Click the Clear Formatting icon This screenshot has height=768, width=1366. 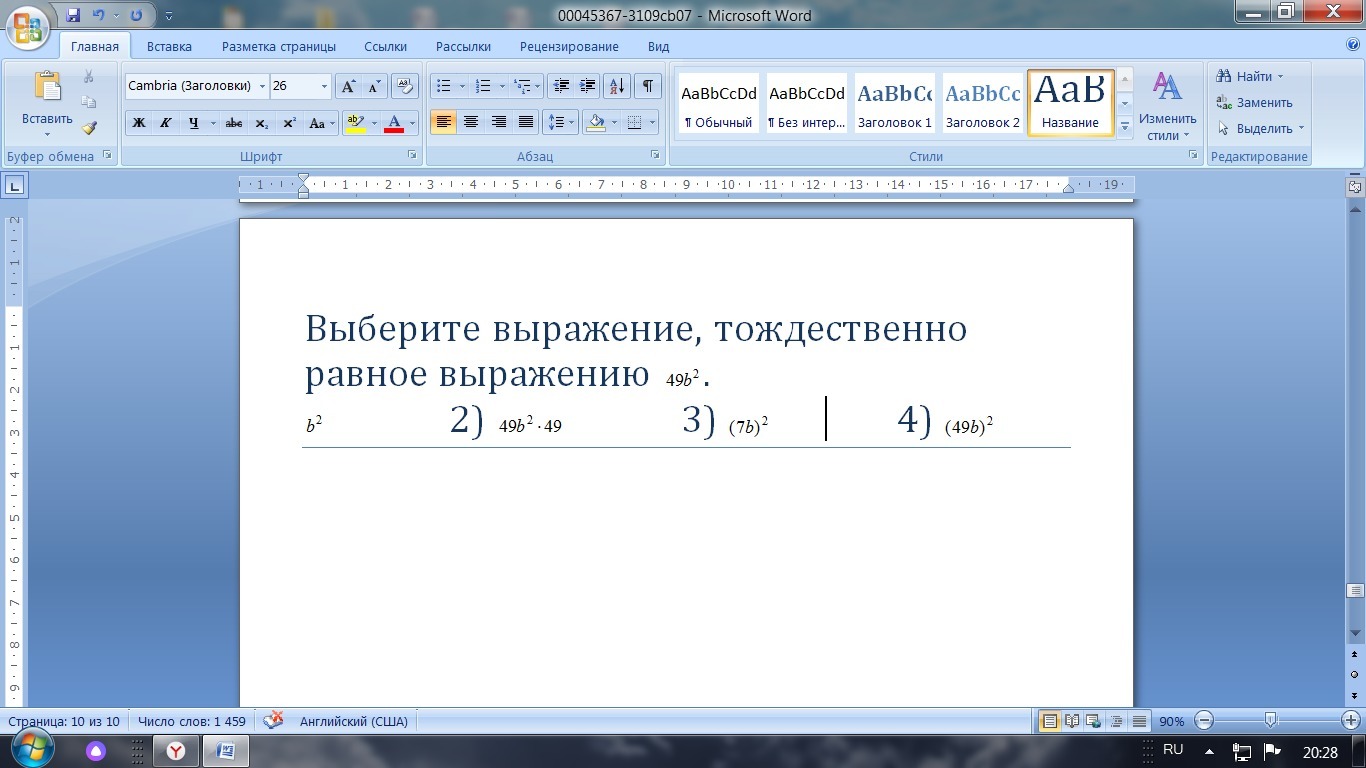pos(404,86)
